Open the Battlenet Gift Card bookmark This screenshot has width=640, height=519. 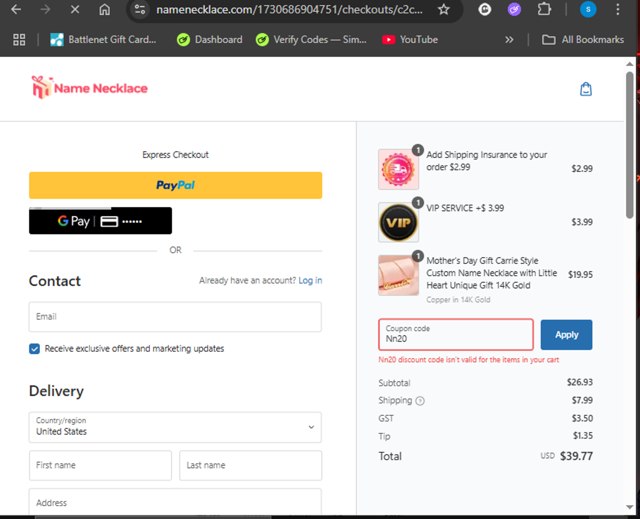[103, 40]
